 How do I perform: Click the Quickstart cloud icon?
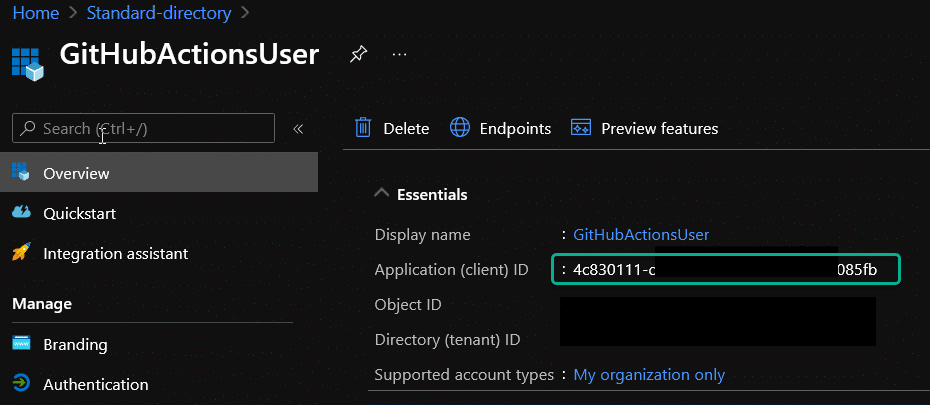point(21,212)
